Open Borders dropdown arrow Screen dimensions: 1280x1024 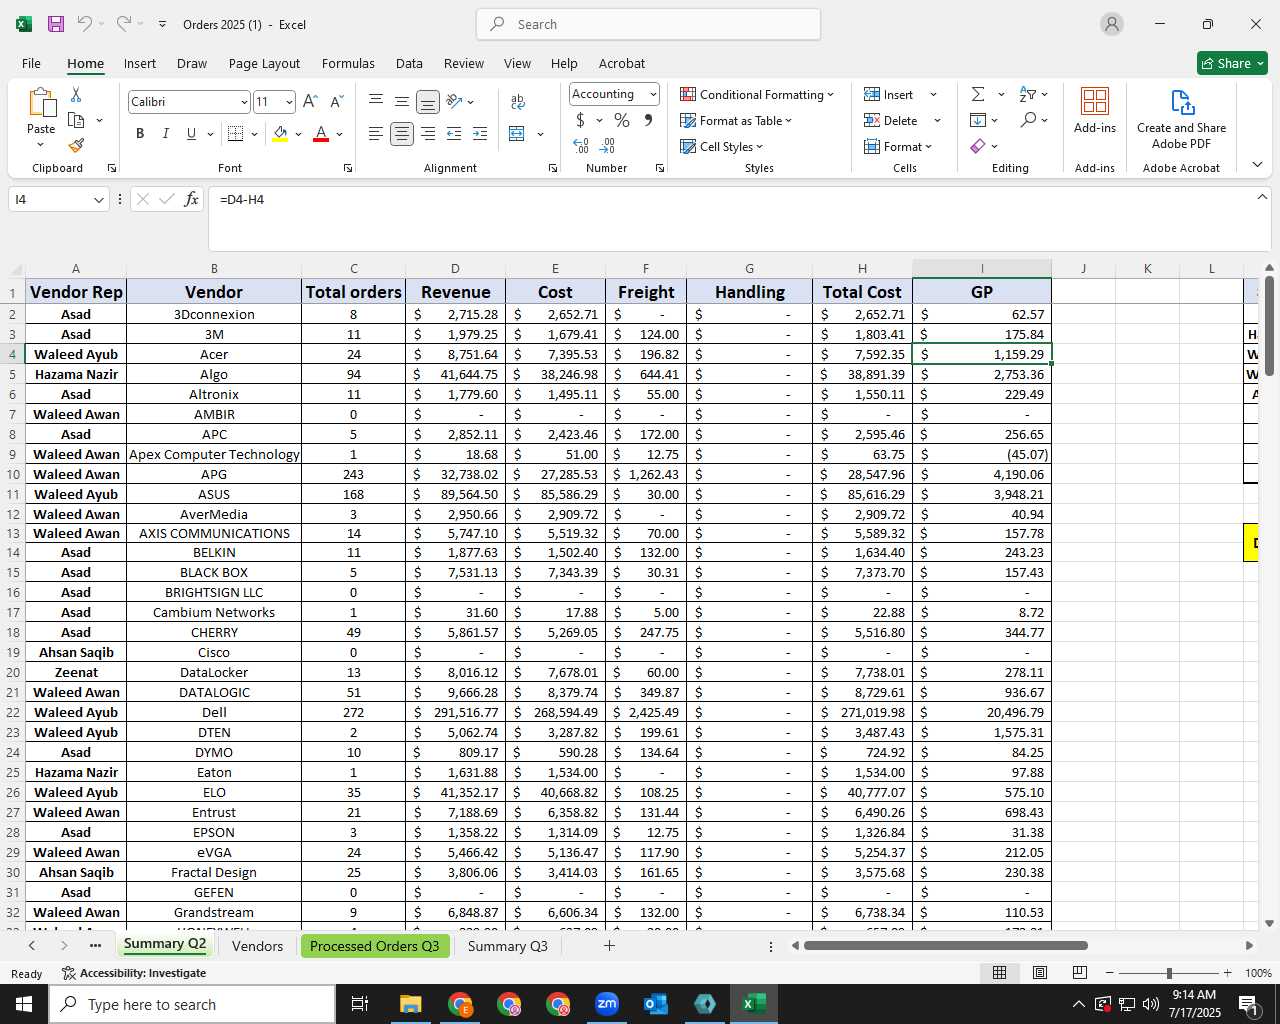(x=254, y=134)
